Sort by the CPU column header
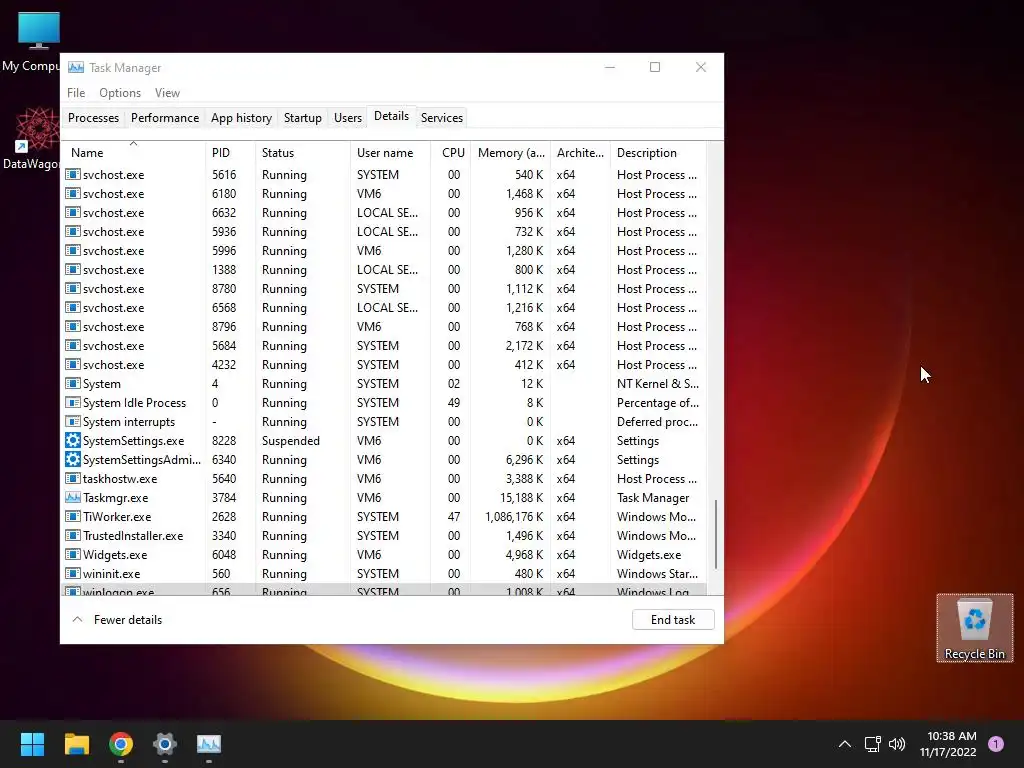The image size is (1024, 768). point(451,152)
